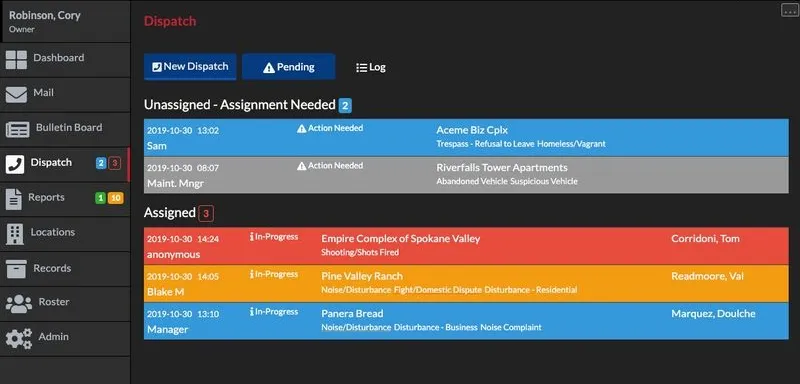Image resolution: width=800 pixels, height=384 pixels.
Task: Click officer name Corridoni, Tom
Action: click(705, 239)
